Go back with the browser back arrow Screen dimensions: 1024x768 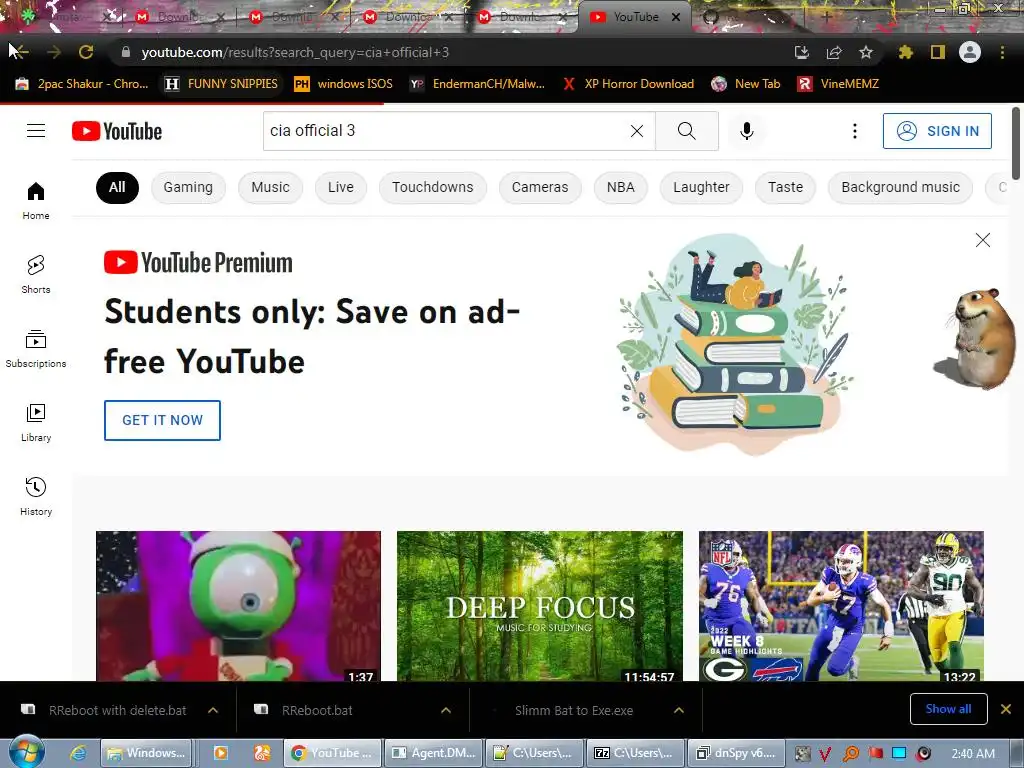[19, 52]
